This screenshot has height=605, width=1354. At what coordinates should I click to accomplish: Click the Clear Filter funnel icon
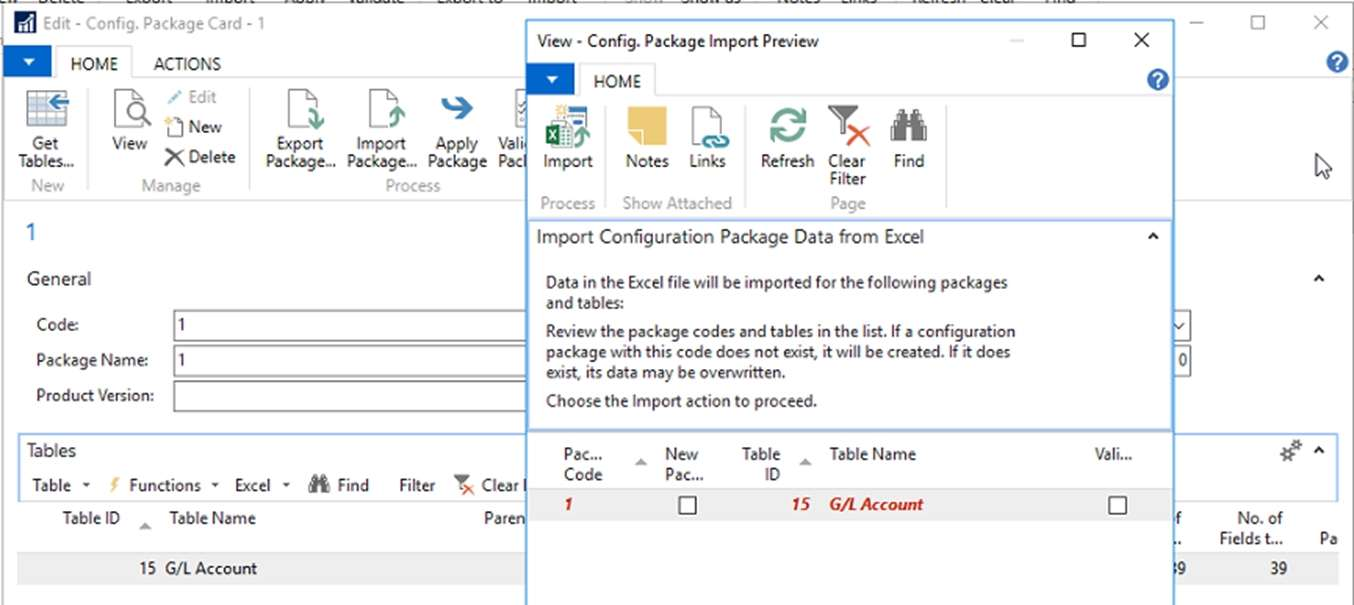pyautogui.click(x=847, y=128)
